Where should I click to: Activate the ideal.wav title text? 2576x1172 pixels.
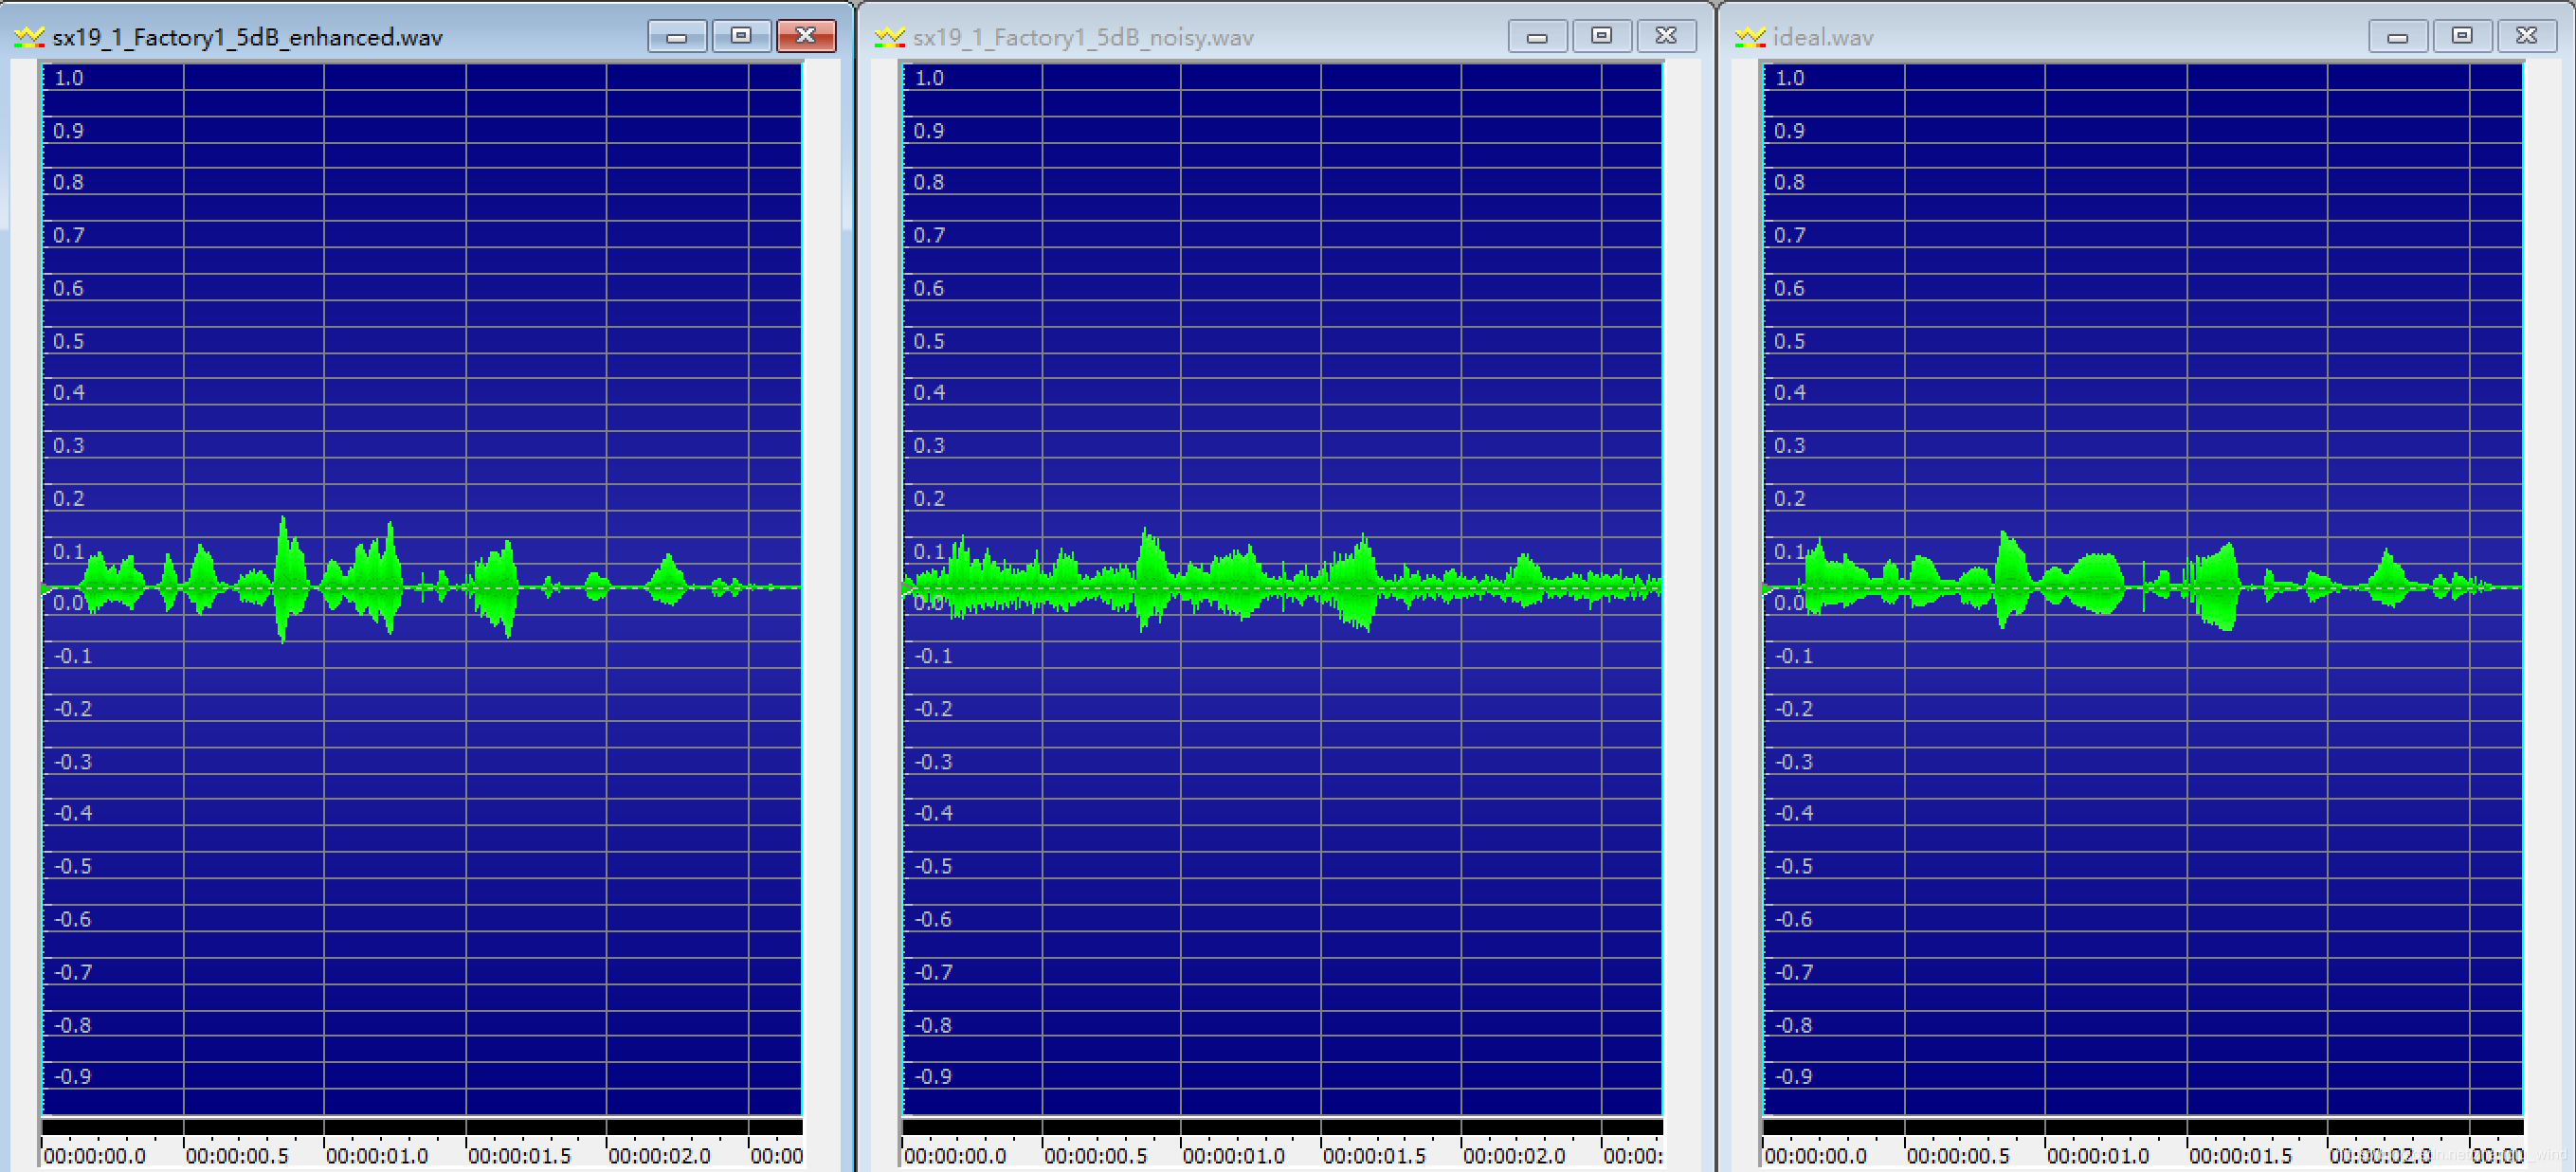point(1823,38)
